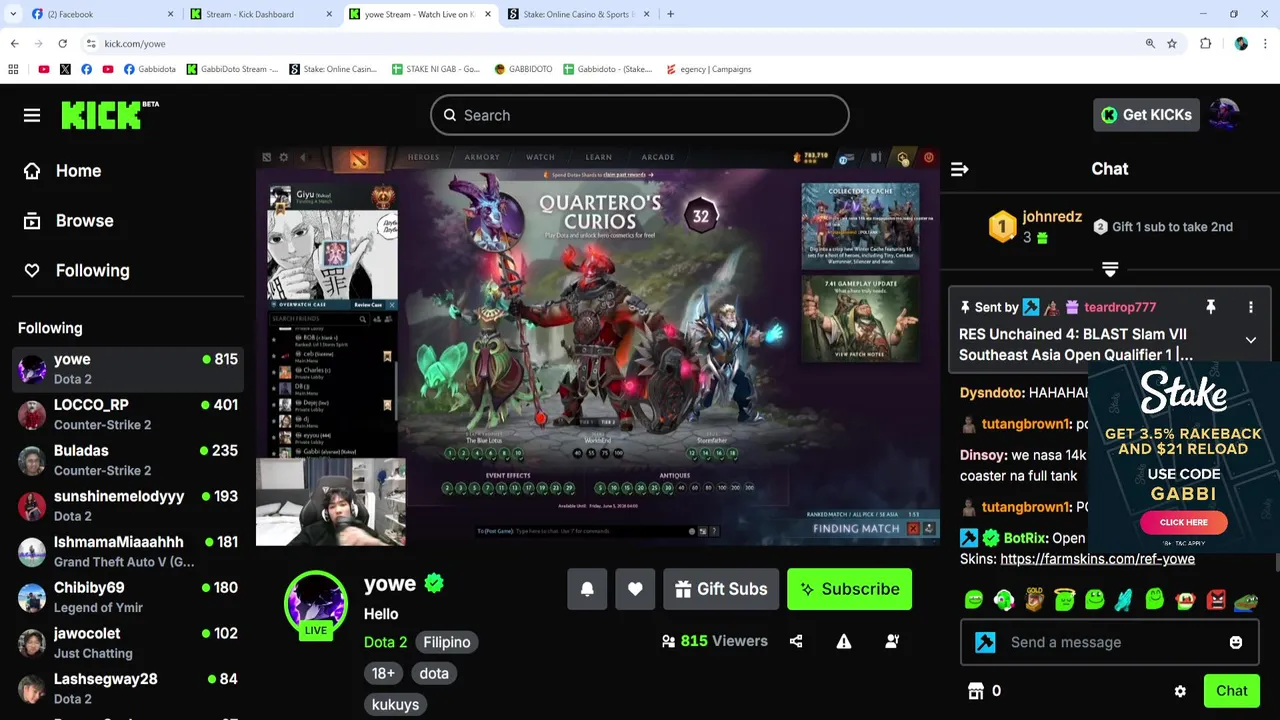Open the chat identity badge icon
1280x720 pixels.
985,642
